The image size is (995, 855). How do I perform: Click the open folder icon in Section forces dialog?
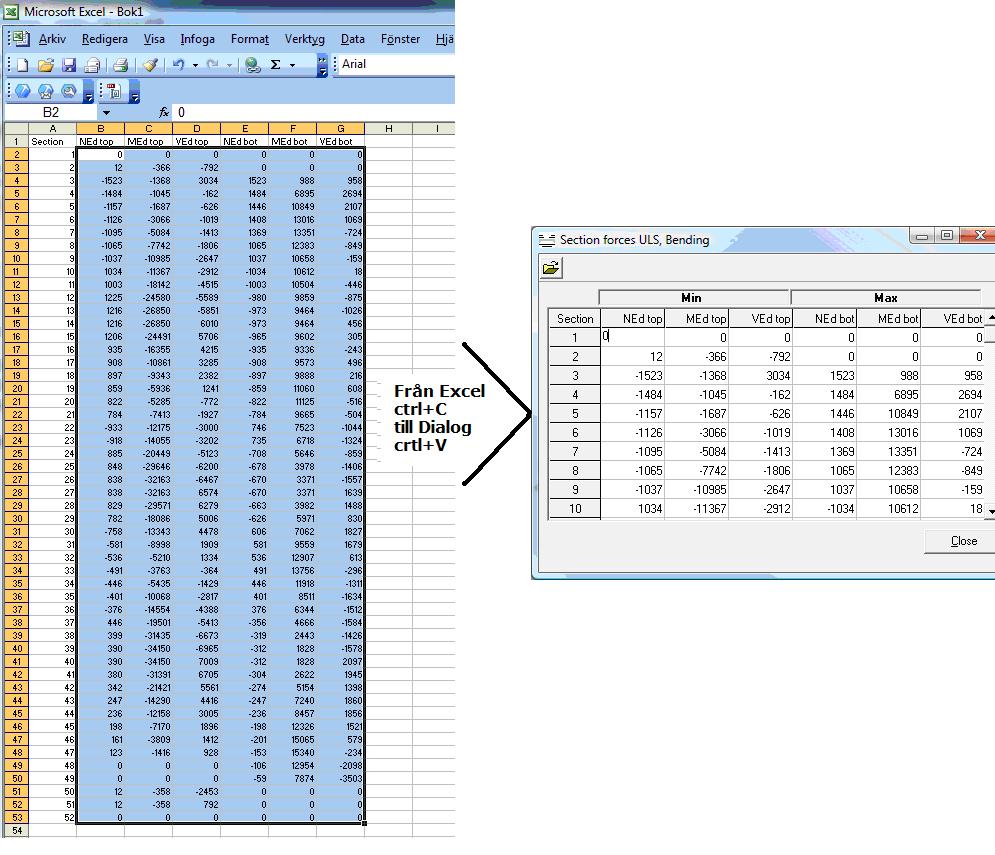551,268
